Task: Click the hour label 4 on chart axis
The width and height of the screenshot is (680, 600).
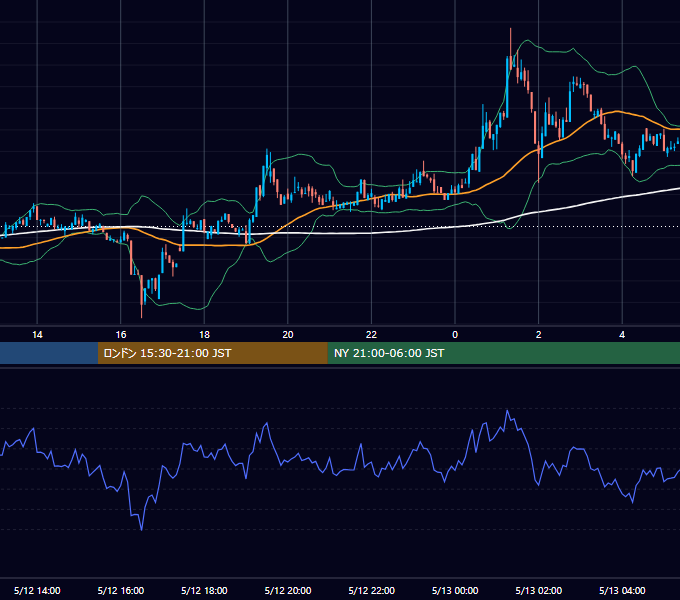Action: coord(622,335)
